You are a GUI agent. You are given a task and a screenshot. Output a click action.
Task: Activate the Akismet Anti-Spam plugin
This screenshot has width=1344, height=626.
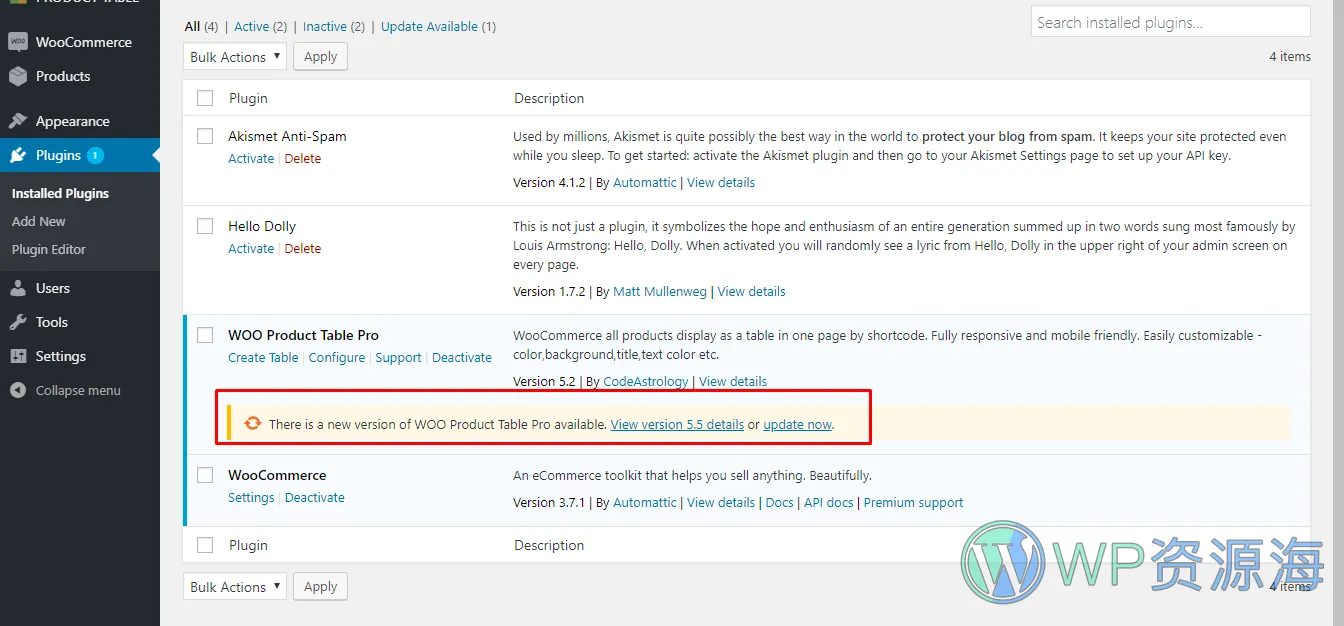tap(251, 158)
